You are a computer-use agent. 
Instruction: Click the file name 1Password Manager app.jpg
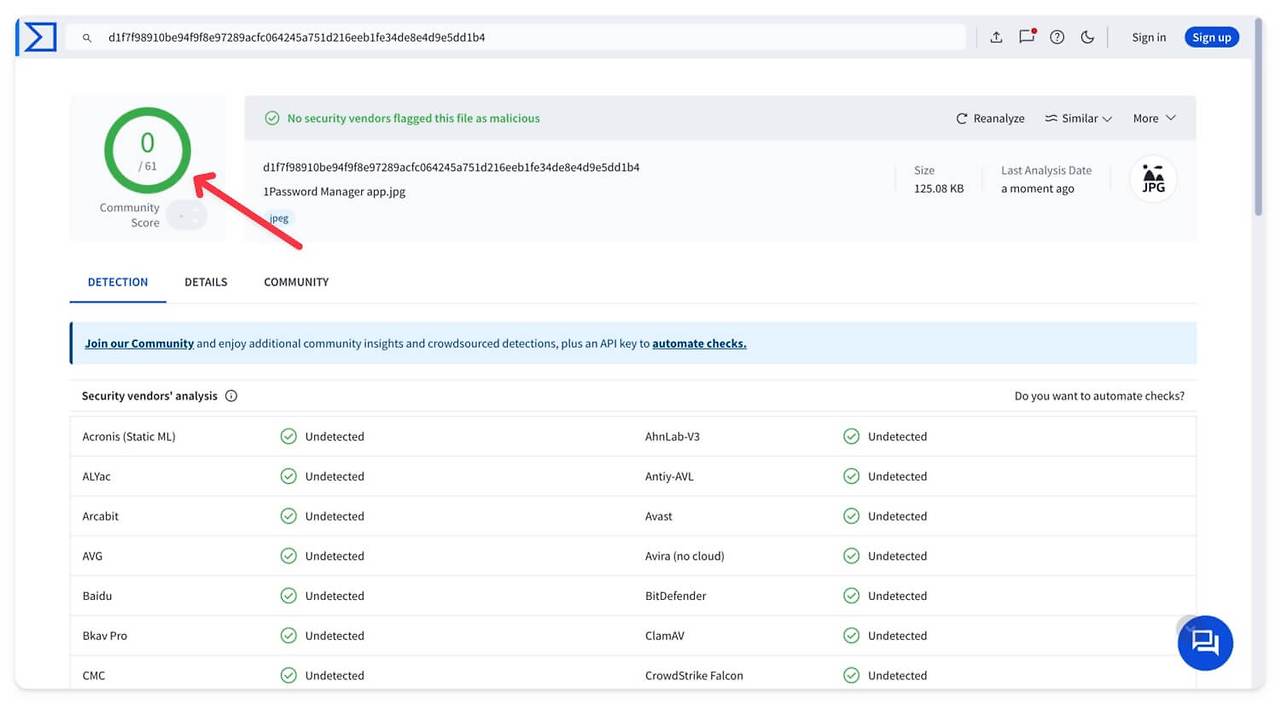[334, 191]
